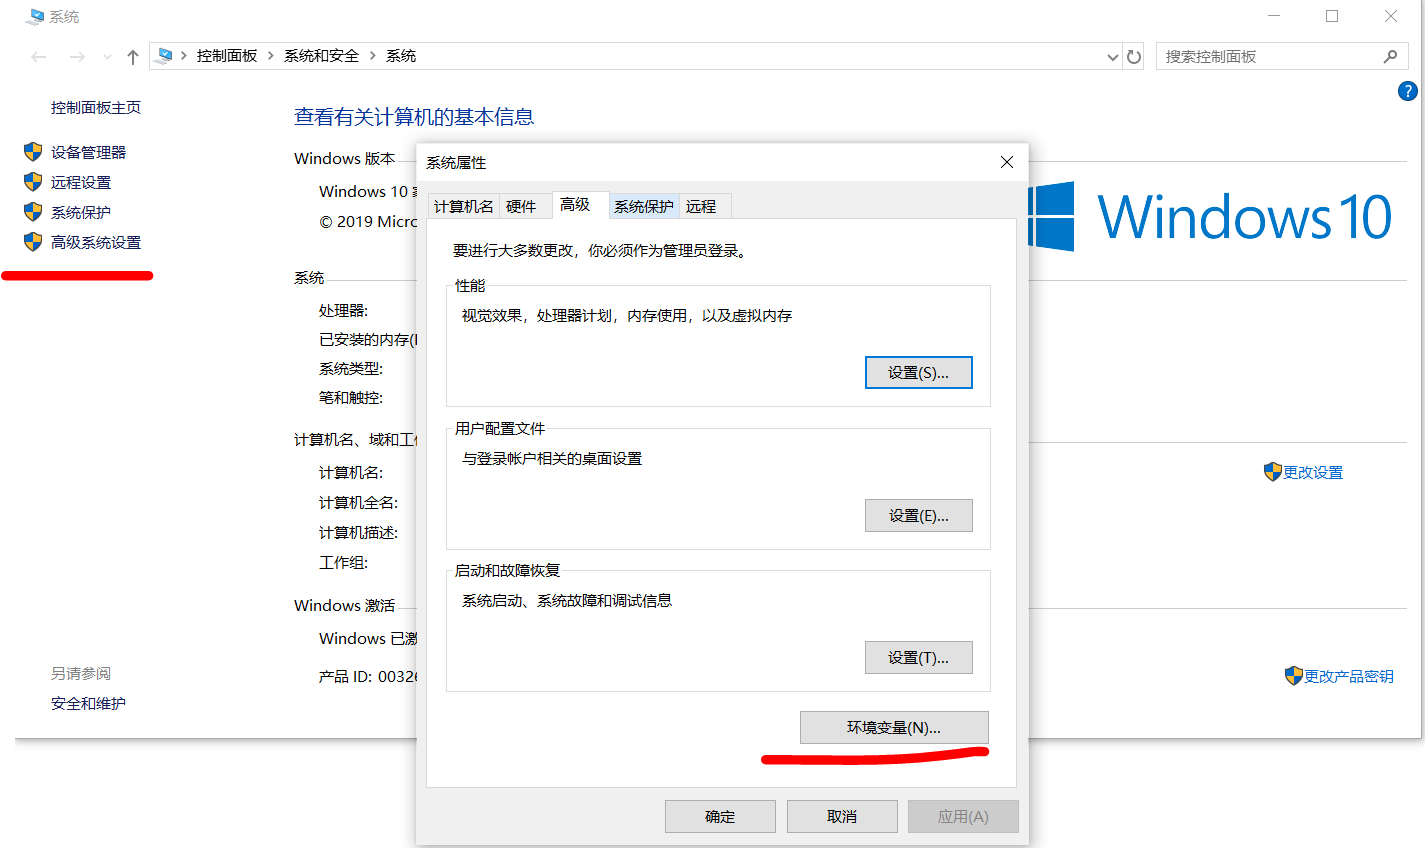Screen dimensions: 1425x848
Task: Click the System window title bar icon
Action: (x=35, y=17)
